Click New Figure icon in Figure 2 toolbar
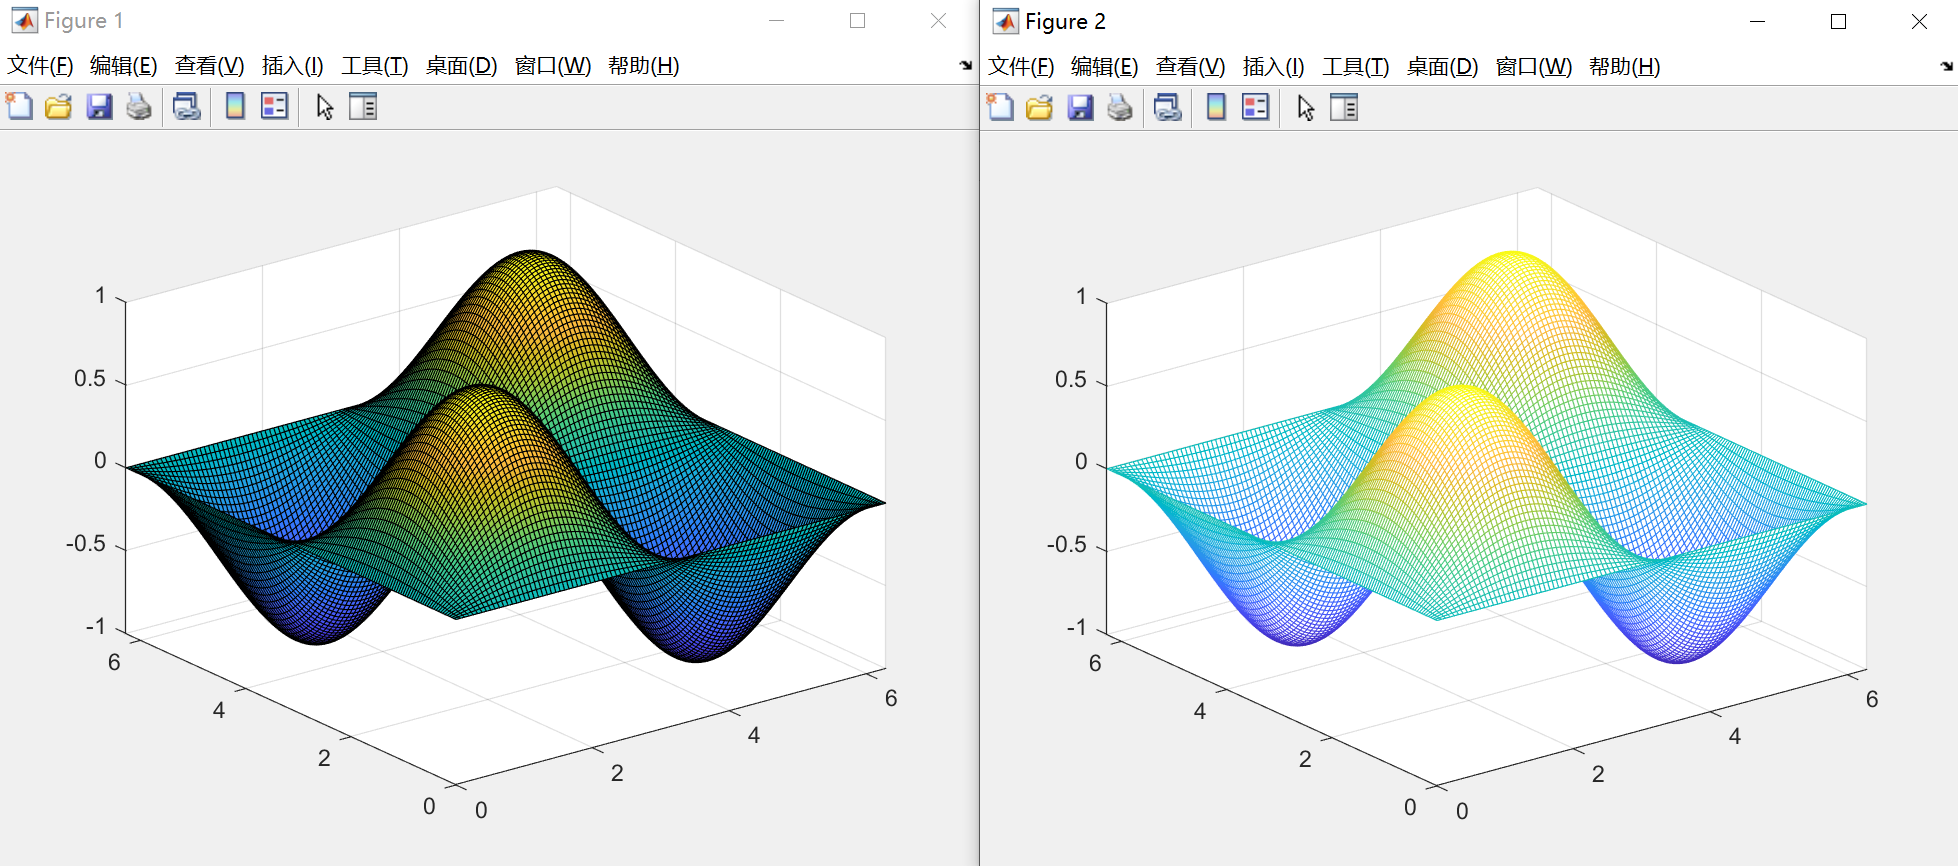 click(x=1000, y=107)
